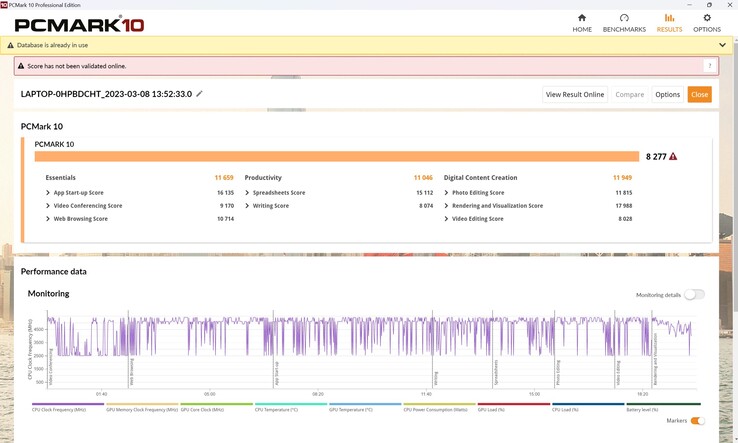Expand the Database is already in use banner
The image size is (738, 443).
pyautogui.click(x=722, y=45)
